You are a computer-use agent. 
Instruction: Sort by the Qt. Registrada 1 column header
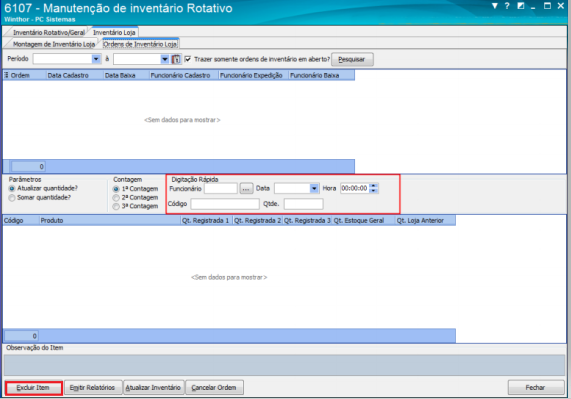pos(206,221)
